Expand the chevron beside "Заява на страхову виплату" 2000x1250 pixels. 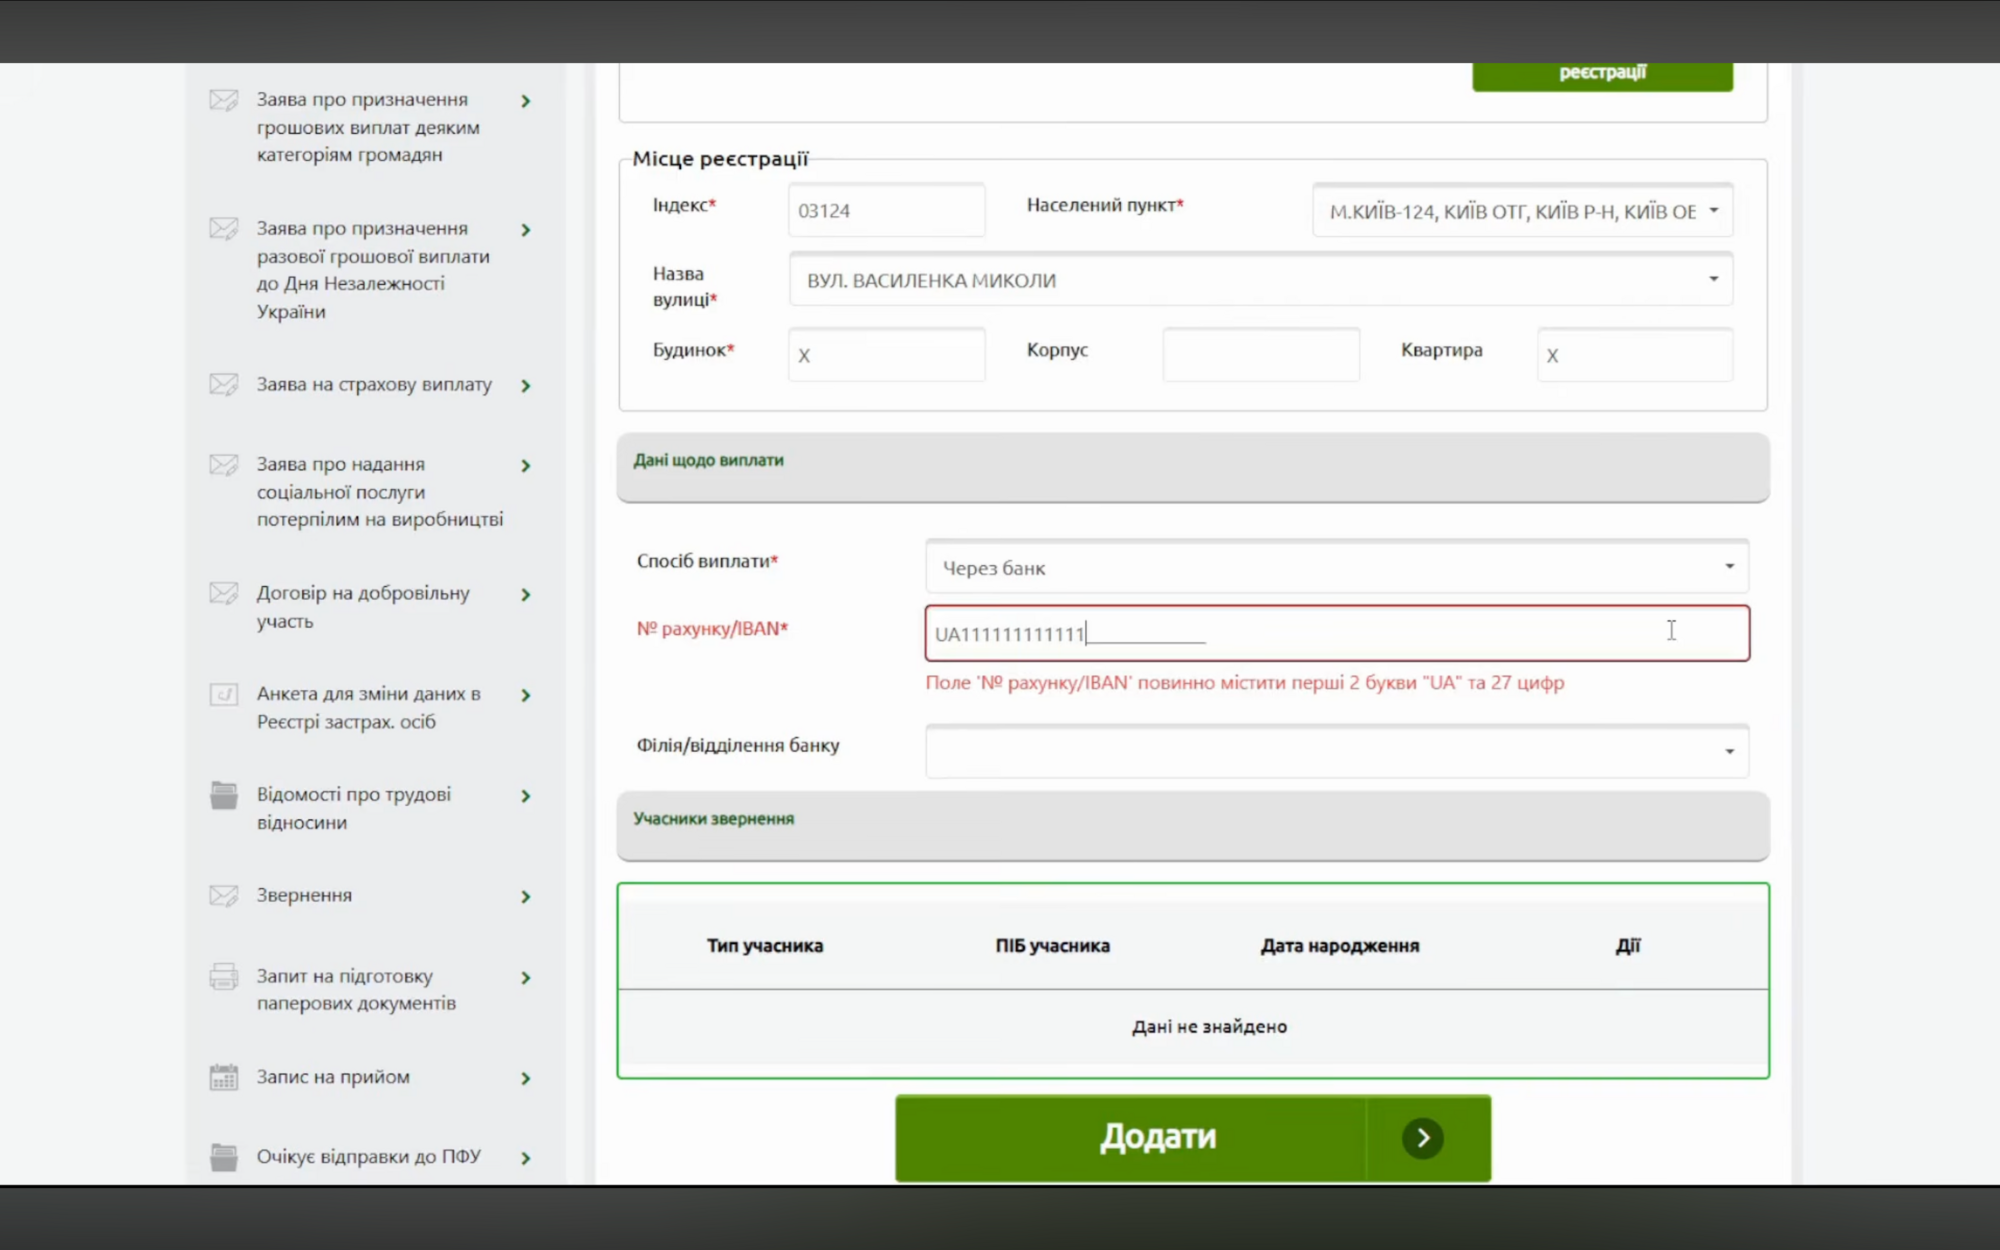pyautogui.click(x=526, y=385)
